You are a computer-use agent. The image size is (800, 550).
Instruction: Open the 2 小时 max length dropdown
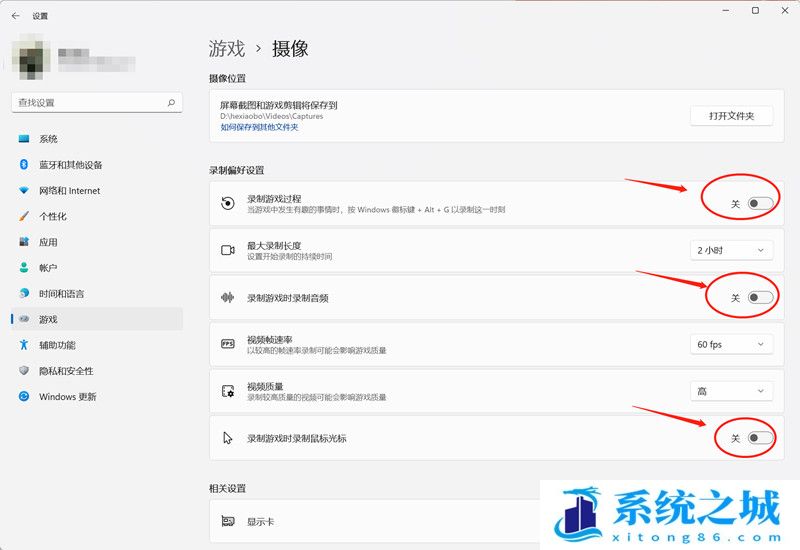click(x=731, y=250)
